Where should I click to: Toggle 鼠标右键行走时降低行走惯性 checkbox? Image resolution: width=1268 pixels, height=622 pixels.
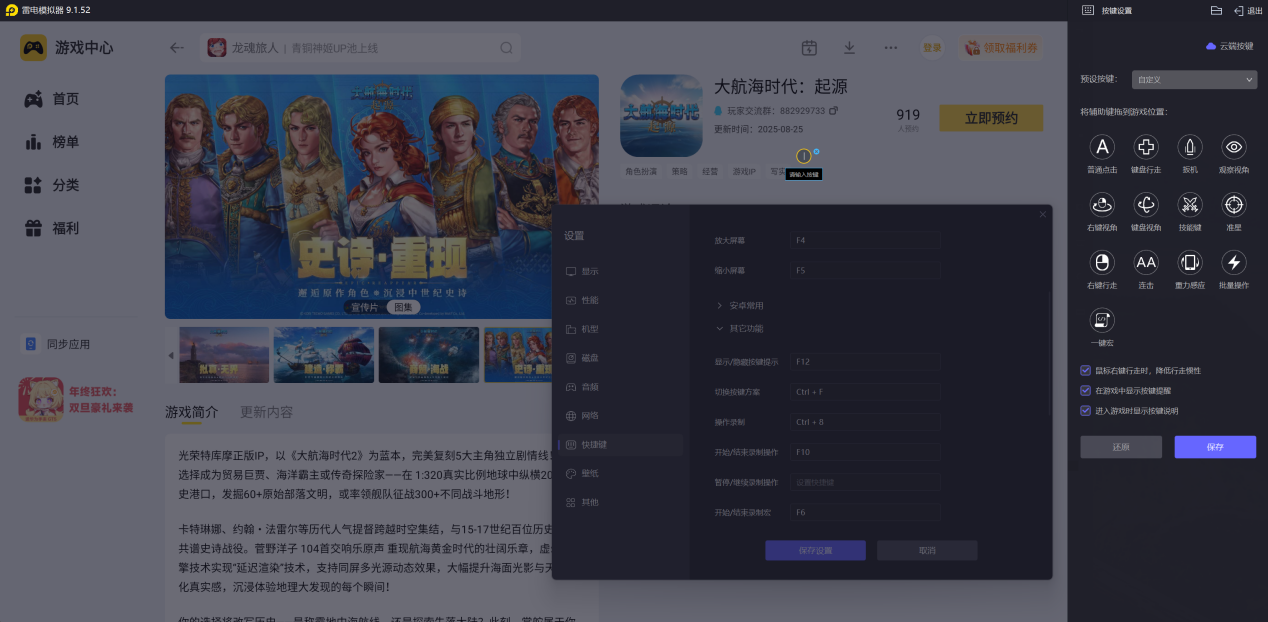coord(1086,370)
